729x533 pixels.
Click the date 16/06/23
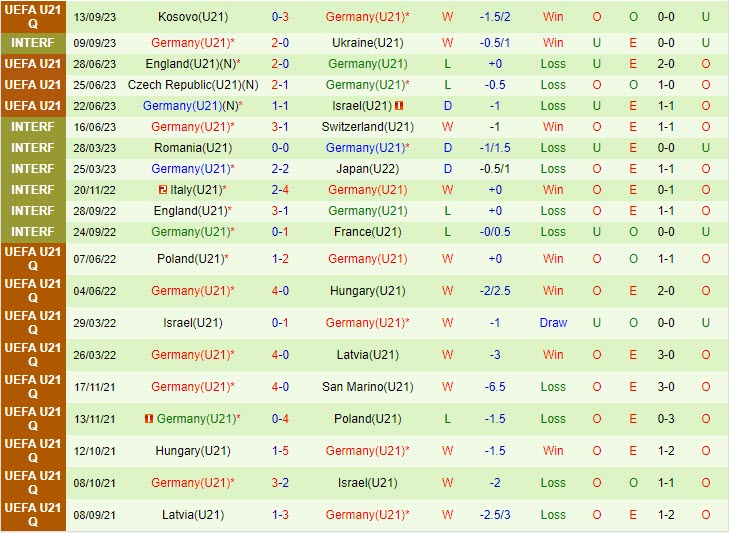[94, 127]
